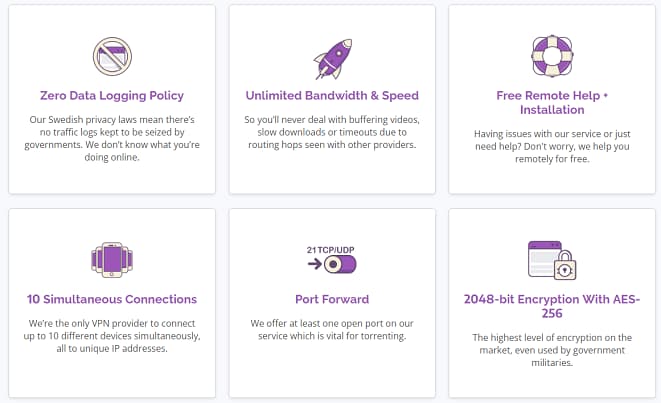Click the open port torrenting description

click(x=332, y=331)
